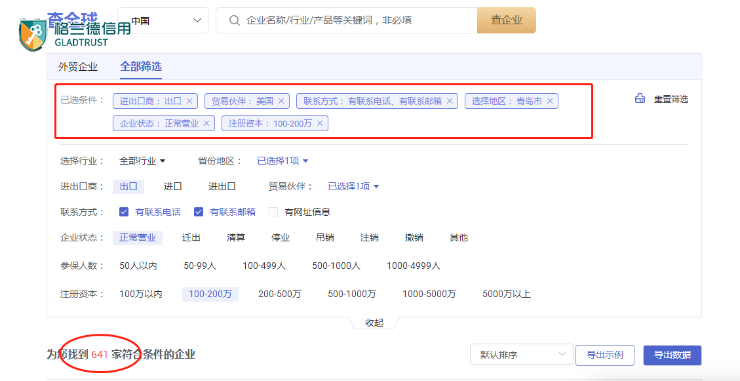Image resolution: width=740 pixels, height=381 pixels.
Task: Click the search magnifier icon
Action: coord(234,20)
